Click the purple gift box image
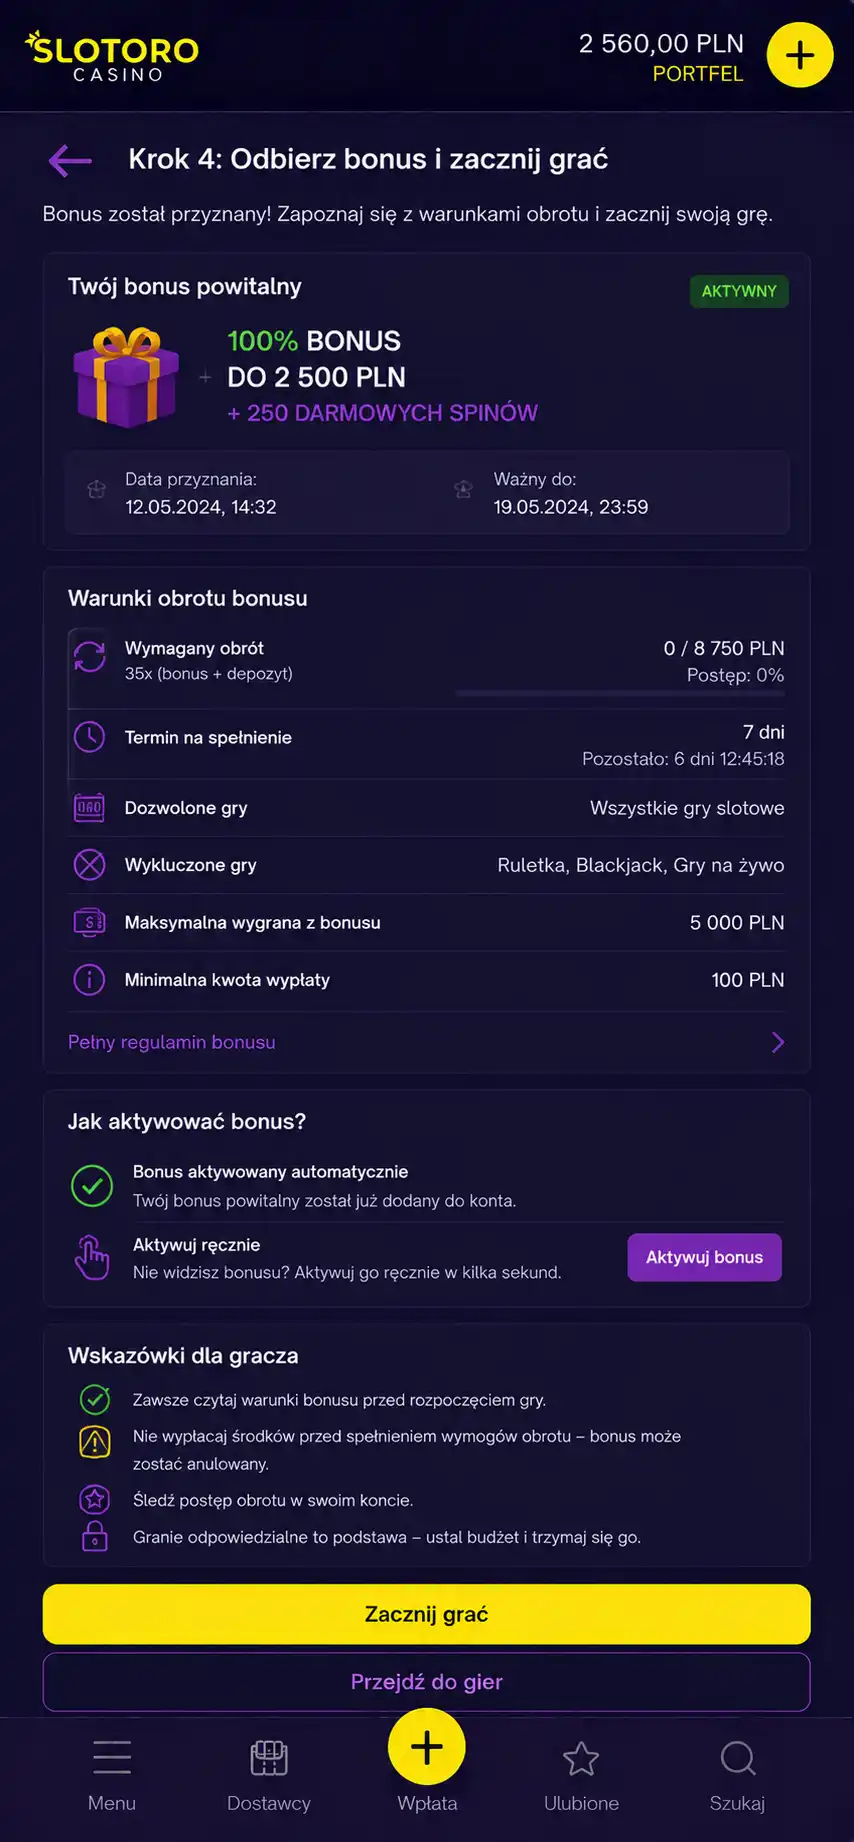Image resolution: width=854 pixels, height=1842 pixels. point(125,377)
